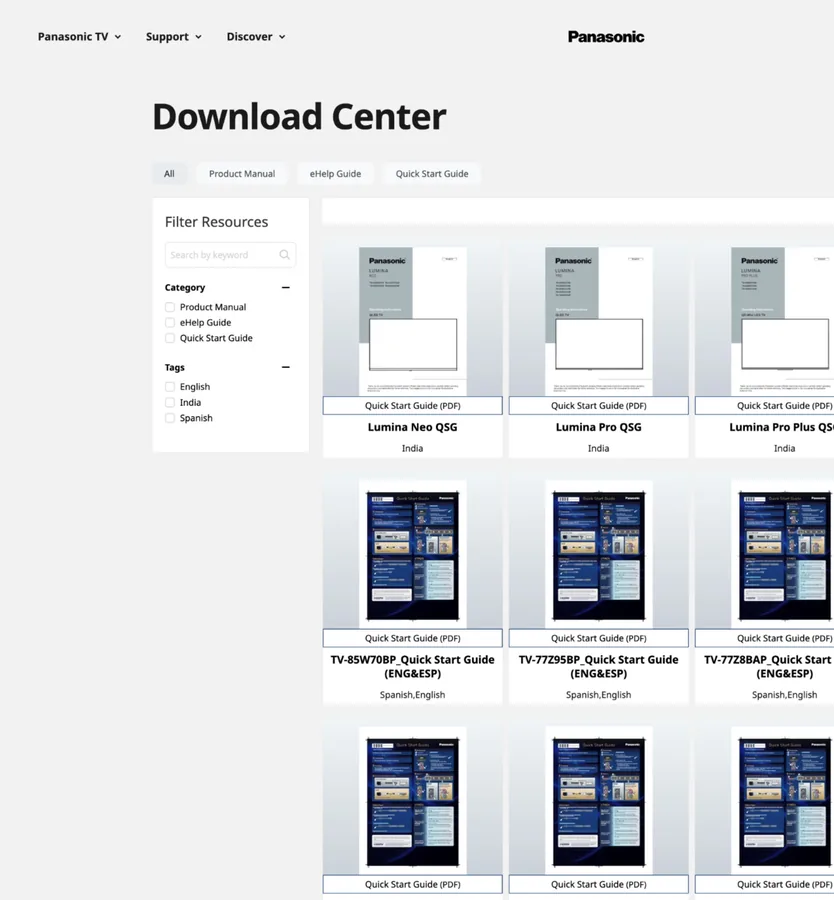Click the Download Center page heading
Screen dimensions: 834x900
pyautogui.click(x=299, y=117)
